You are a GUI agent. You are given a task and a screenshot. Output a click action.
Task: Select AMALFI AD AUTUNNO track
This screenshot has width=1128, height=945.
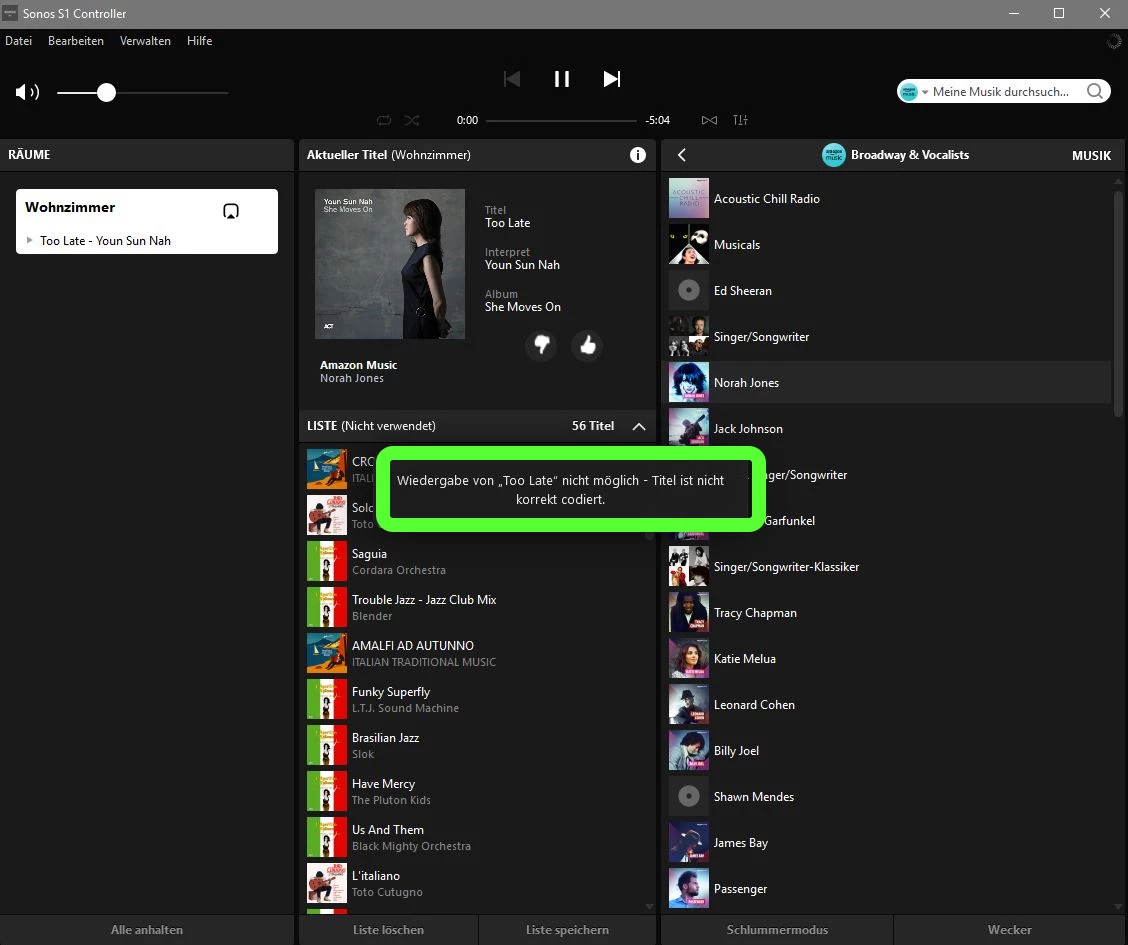coord(475,653)
